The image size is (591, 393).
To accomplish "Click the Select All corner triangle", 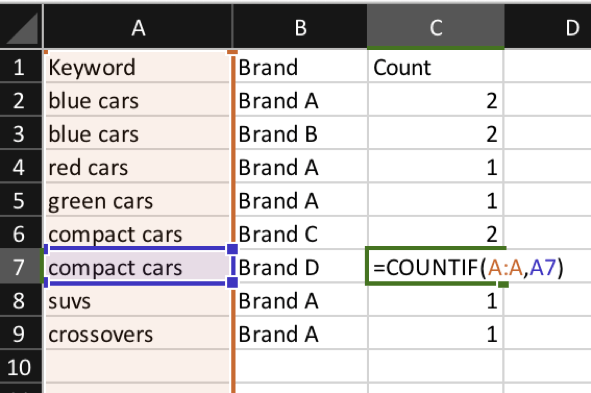I will [22, 28].
